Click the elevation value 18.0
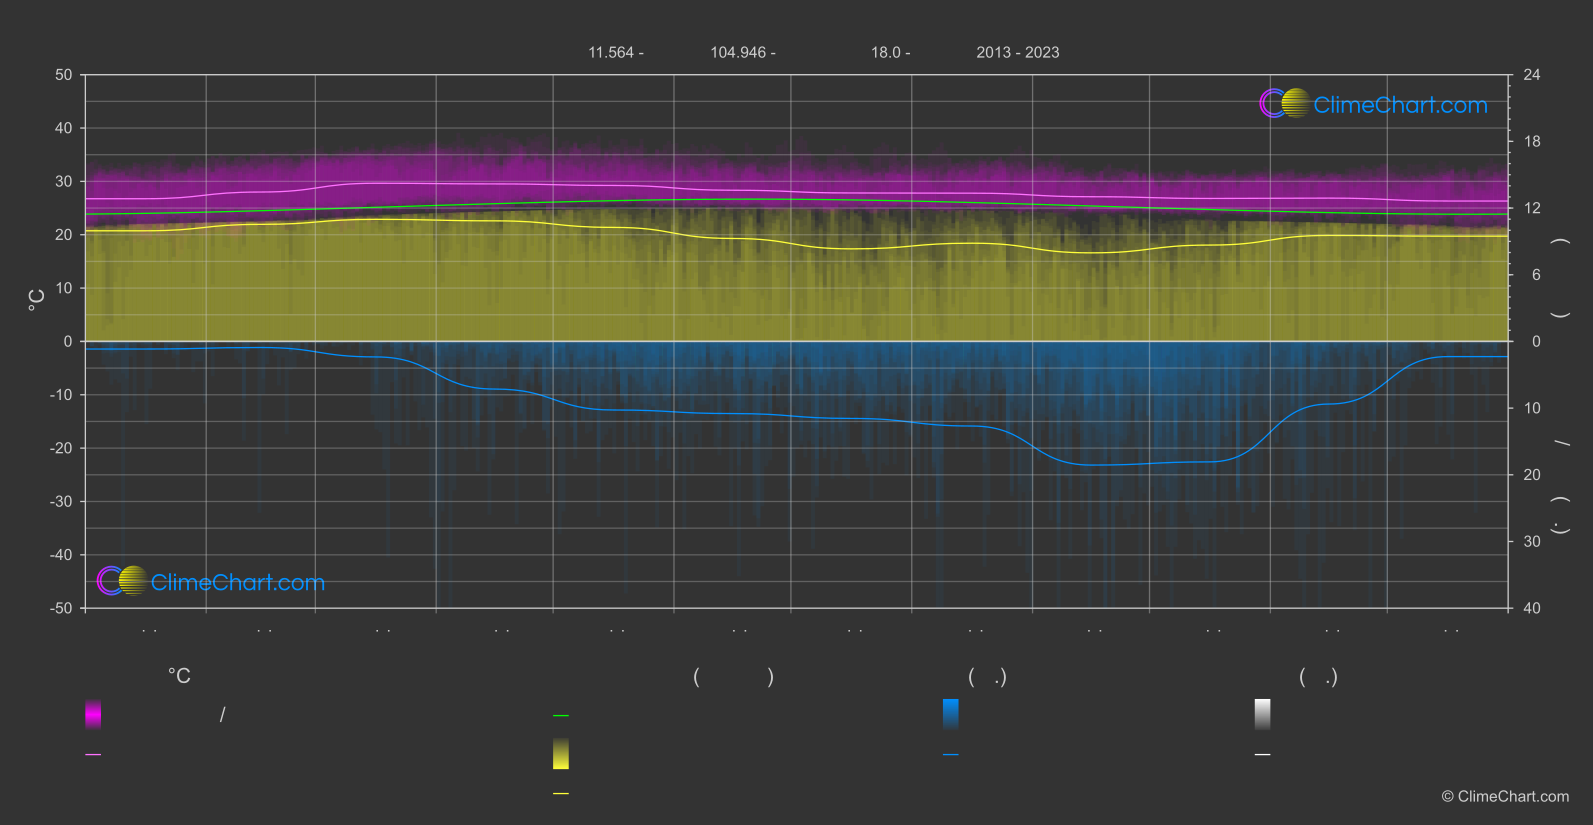The width and height of the screenshot is (1593, 825). [x=886, y=52]
